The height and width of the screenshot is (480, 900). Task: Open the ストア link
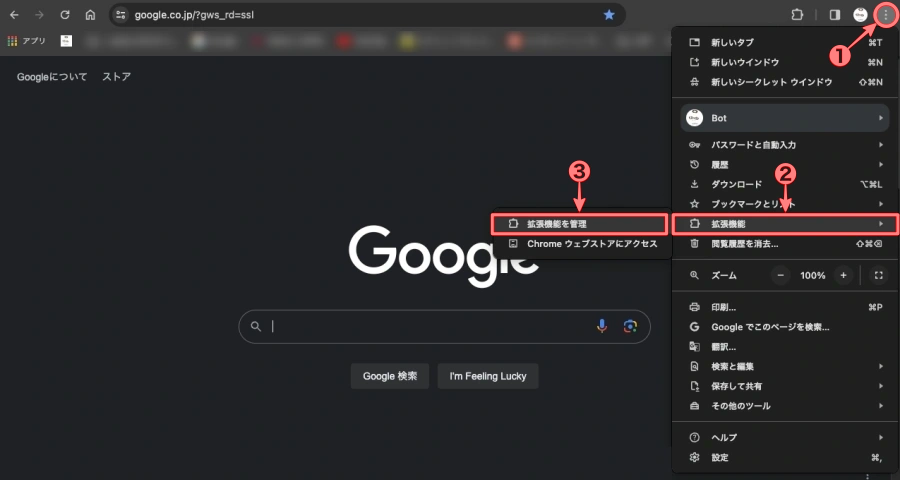117,76
